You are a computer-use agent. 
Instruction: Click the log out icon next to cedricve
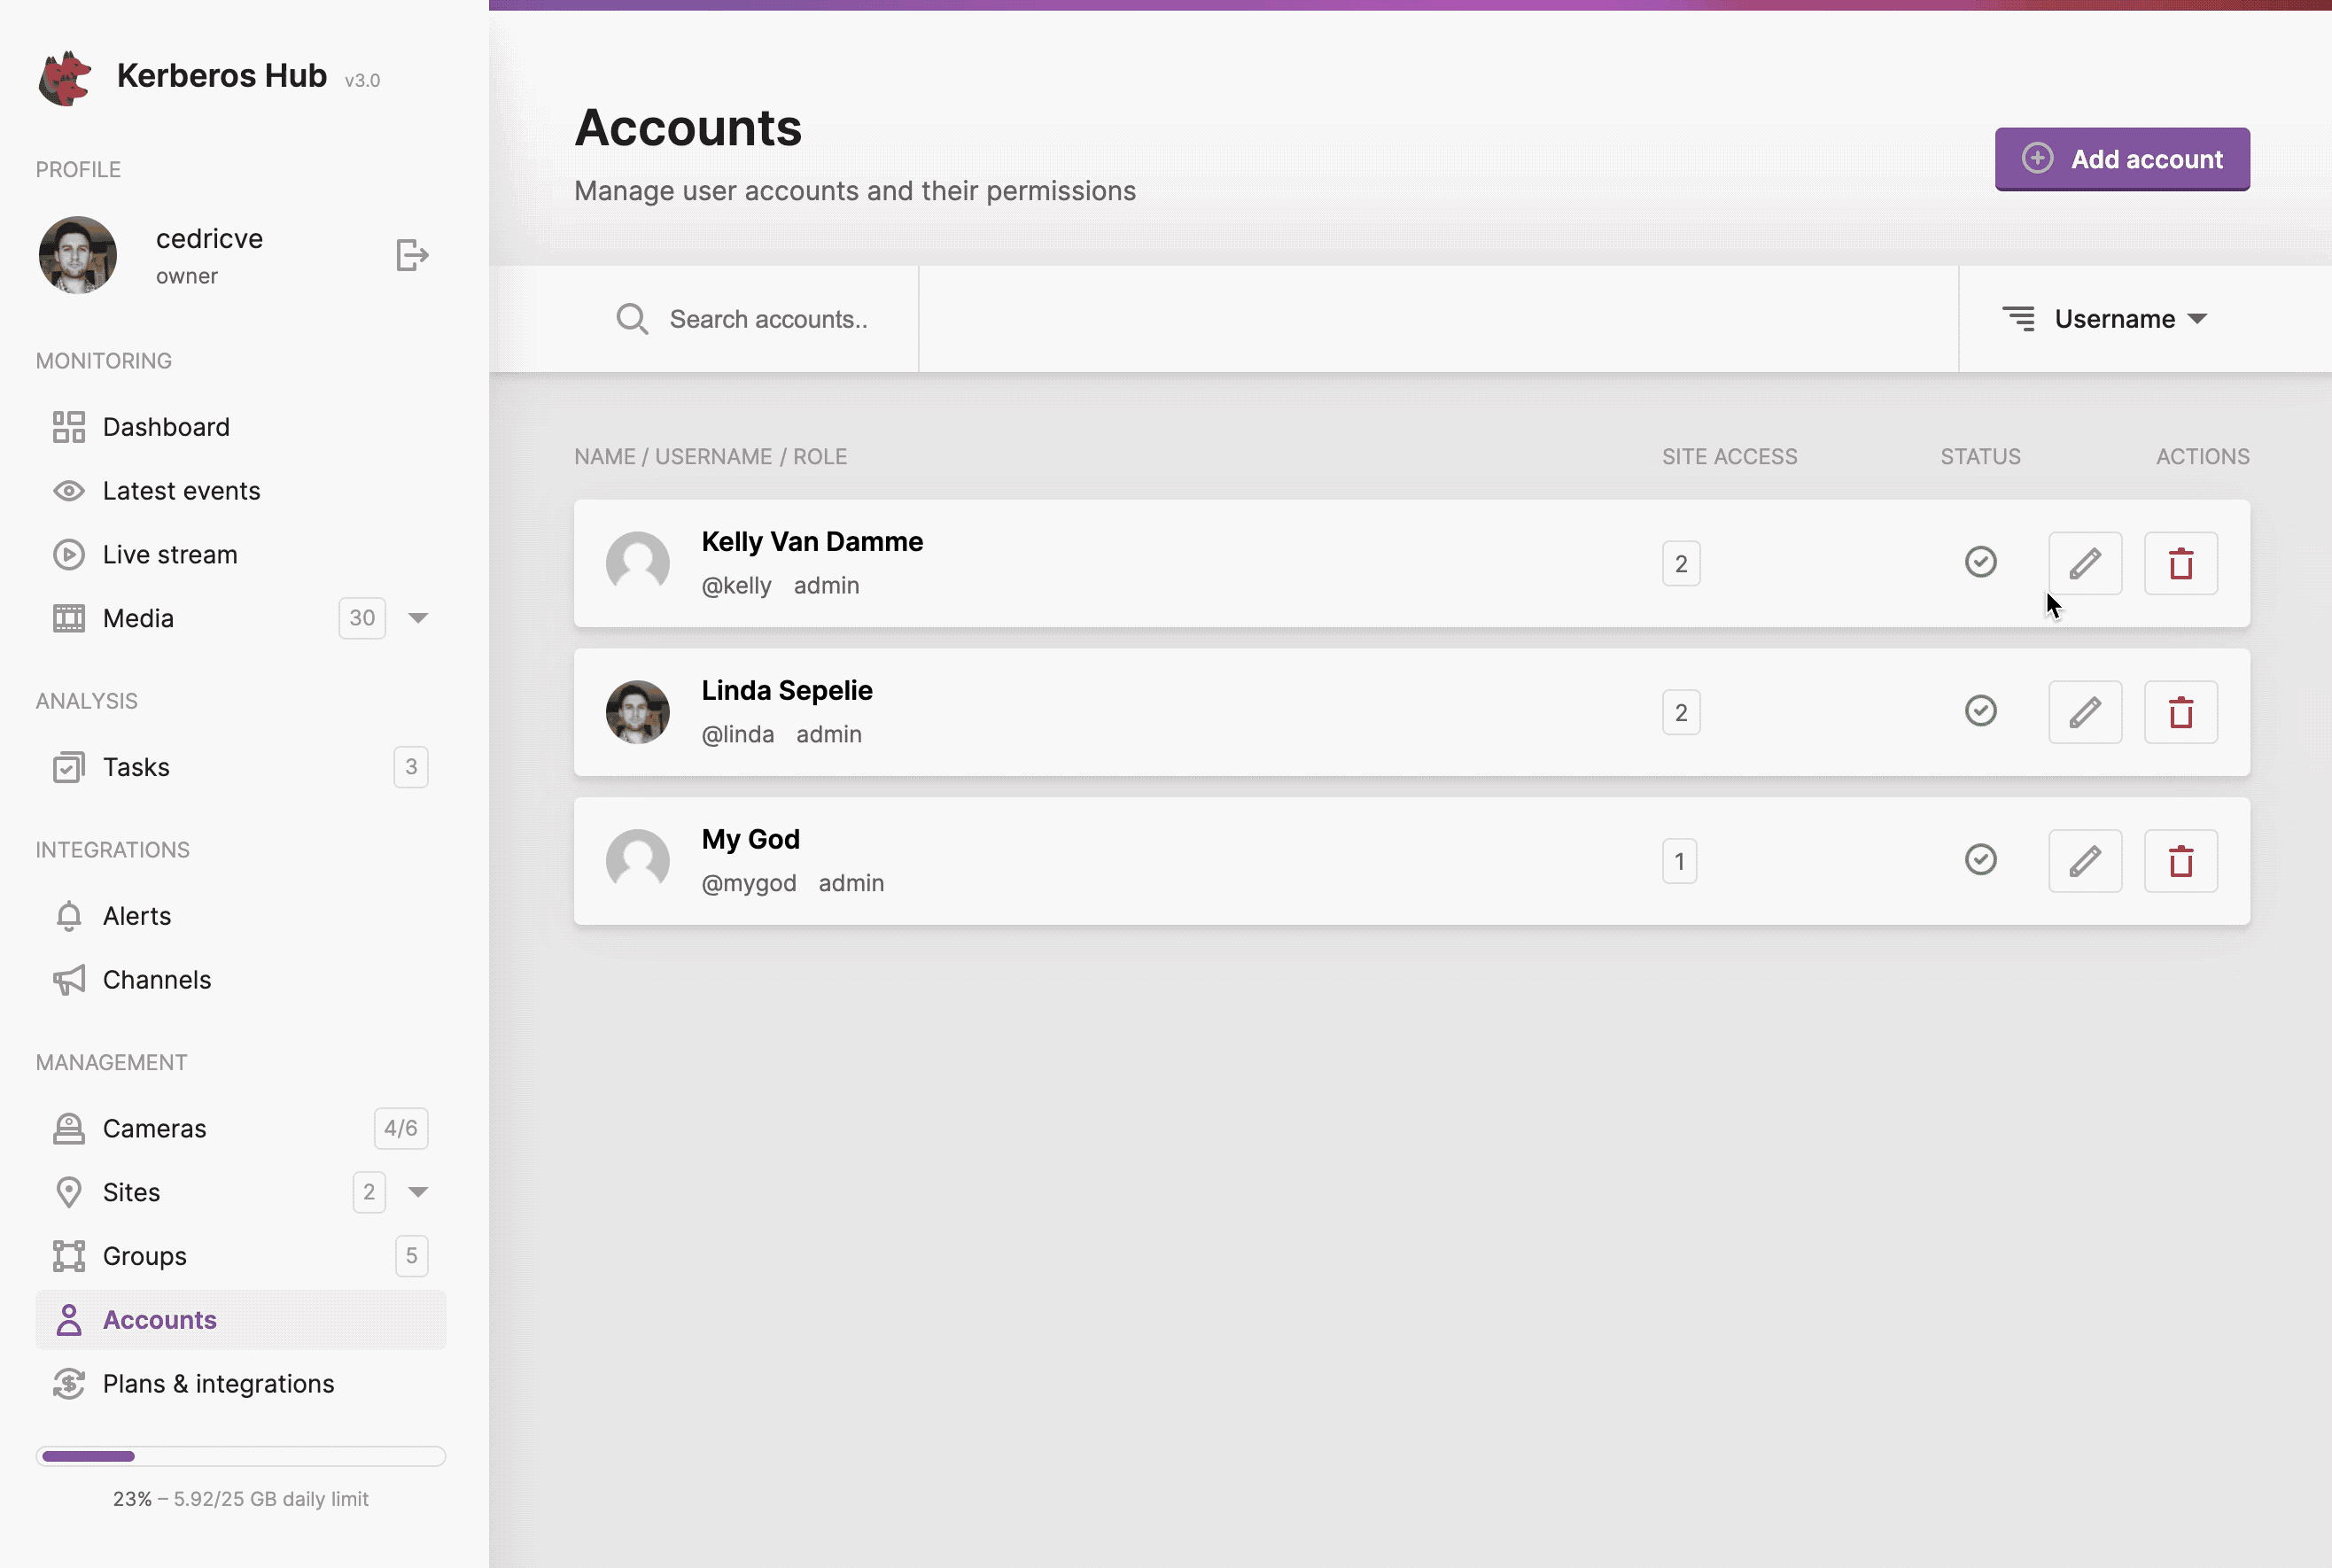pos(411,255)
